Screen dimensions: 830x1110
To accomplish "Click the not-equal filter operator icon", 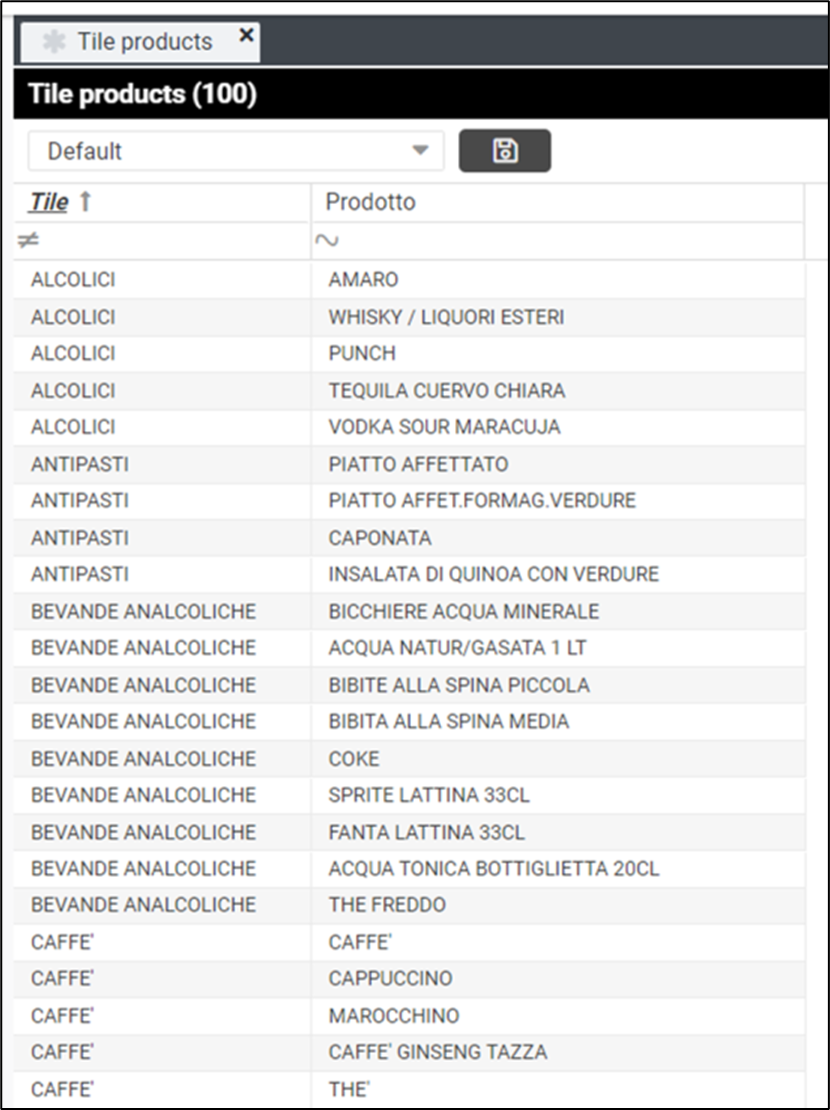I will point(27,240).
